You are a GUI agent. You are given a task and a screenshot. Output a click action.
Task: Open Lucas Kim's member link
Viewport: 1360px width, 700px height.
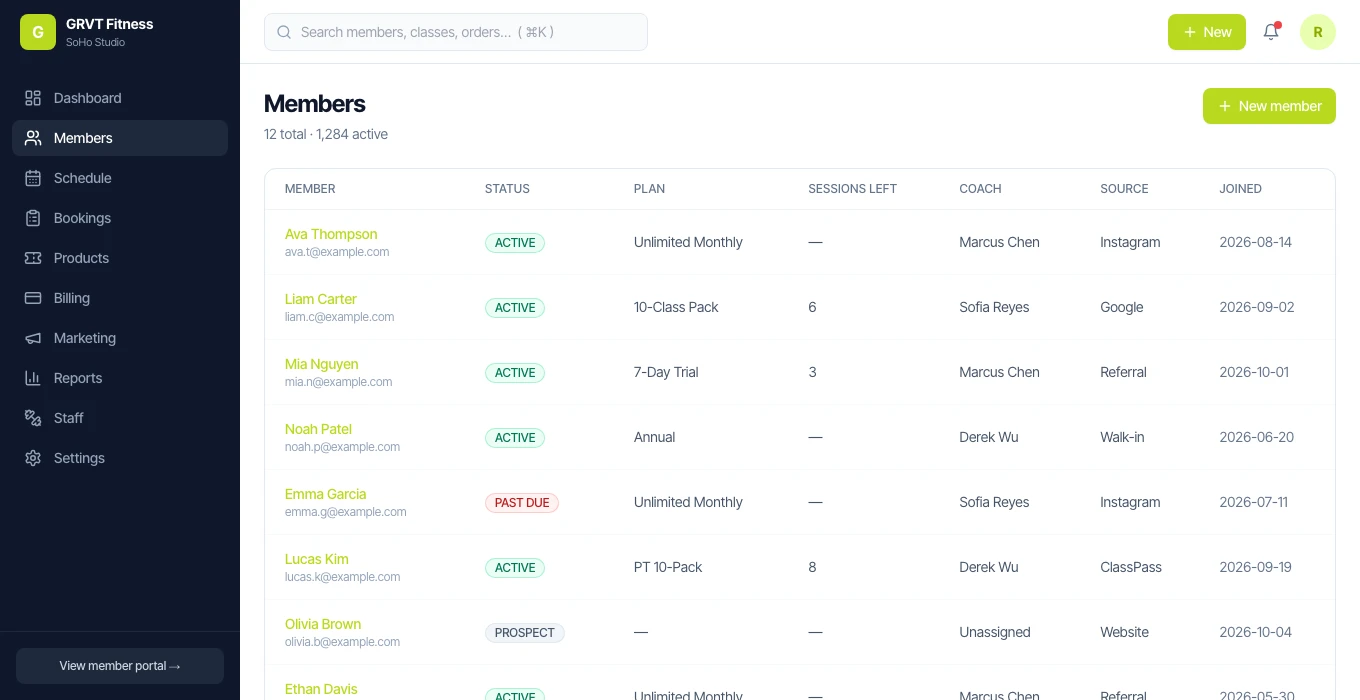point(316,559)
